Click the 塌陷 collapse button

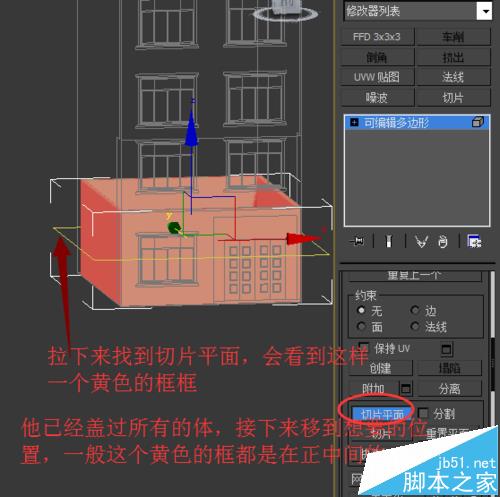[x=450, y=368]
